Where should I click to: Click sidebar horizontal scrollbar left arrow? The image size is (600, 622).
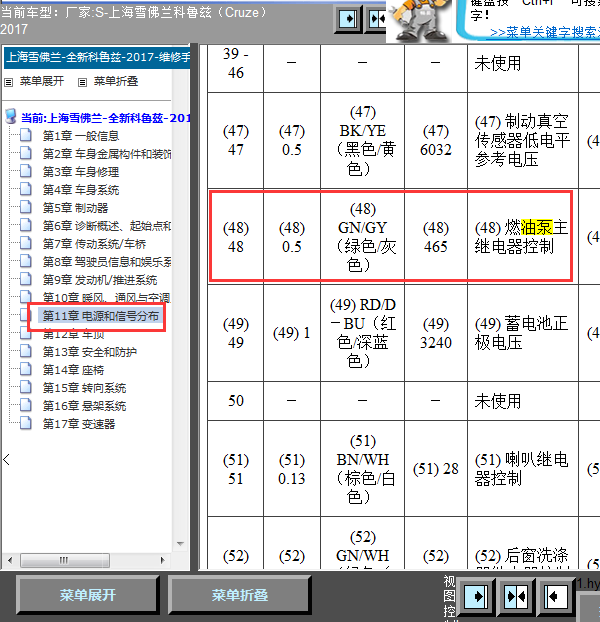coord(10,561)
